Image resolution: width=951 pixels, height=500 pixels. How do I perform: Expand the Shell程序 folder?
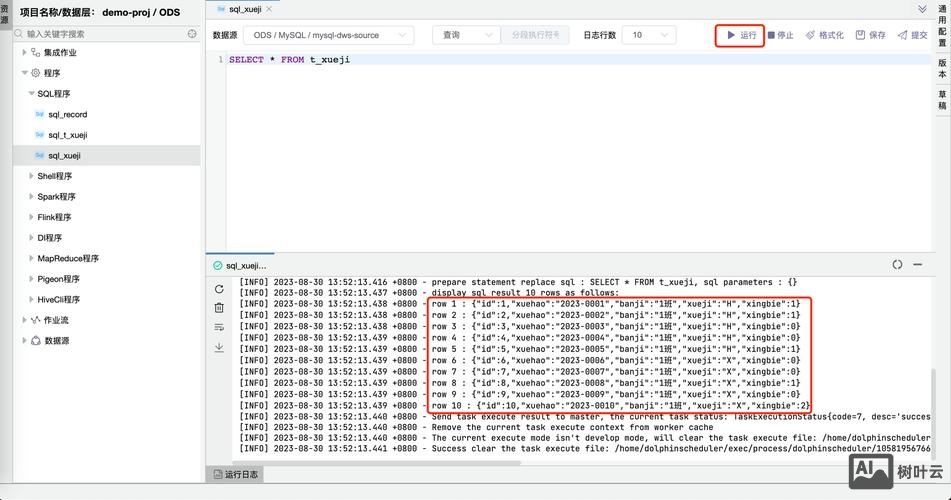[32, 176]
